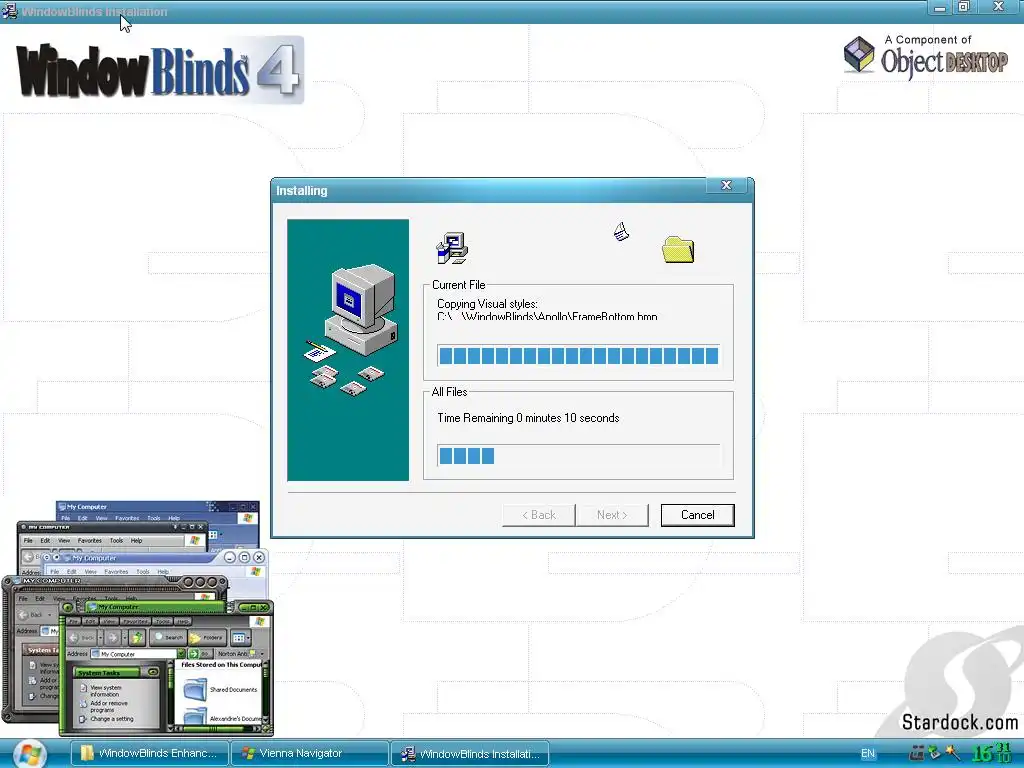Click the 'Copying Visual styles:' label
1024x768 pixels.
click(x=487, y=304)
